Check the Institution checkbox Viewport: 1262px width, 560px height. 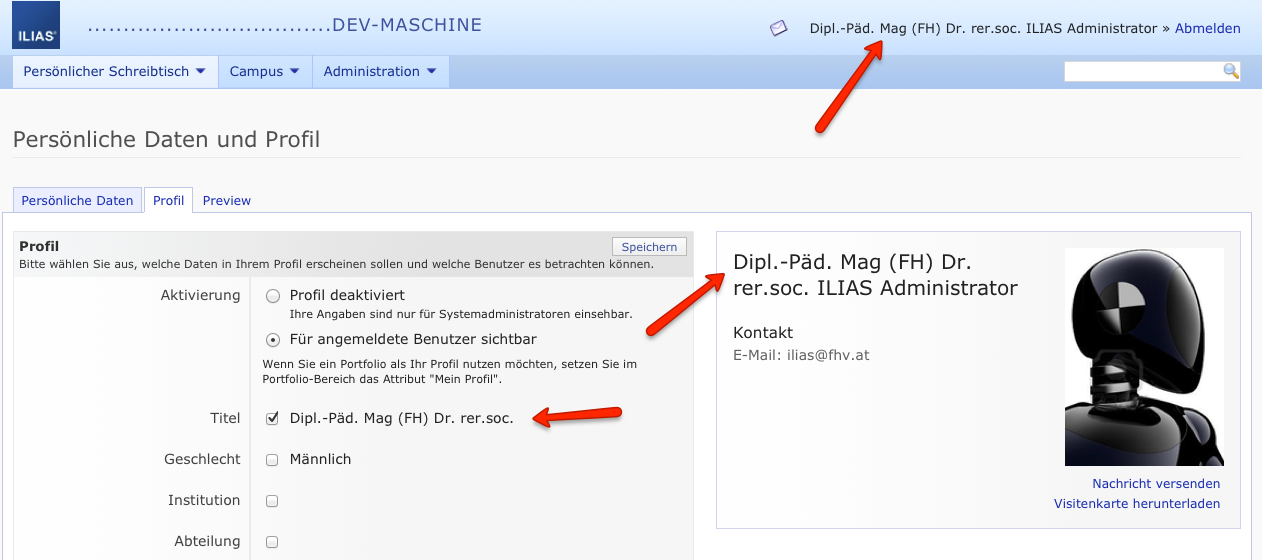pyautogui.click(x=272, y=501)
